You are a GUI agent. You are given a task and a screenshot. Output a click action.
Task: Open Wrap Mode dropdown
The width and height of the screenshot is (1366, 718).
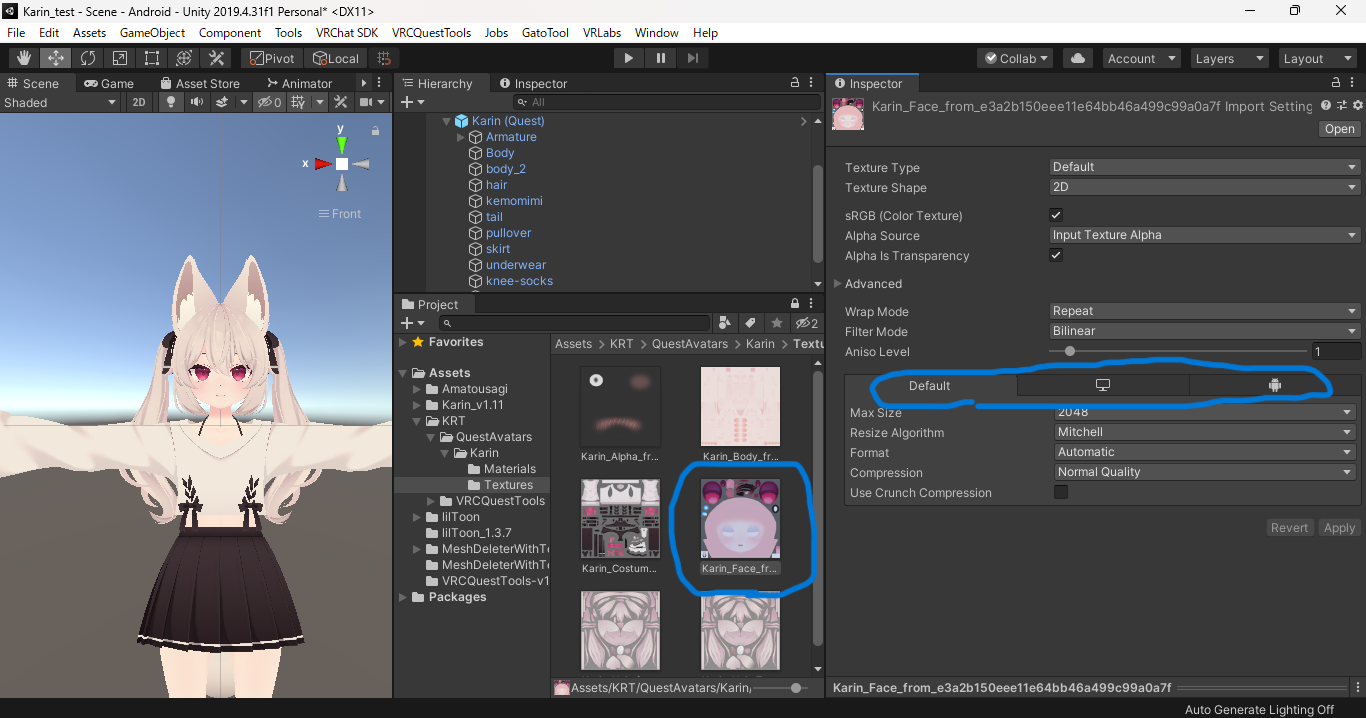click(x=1205, y=311)
